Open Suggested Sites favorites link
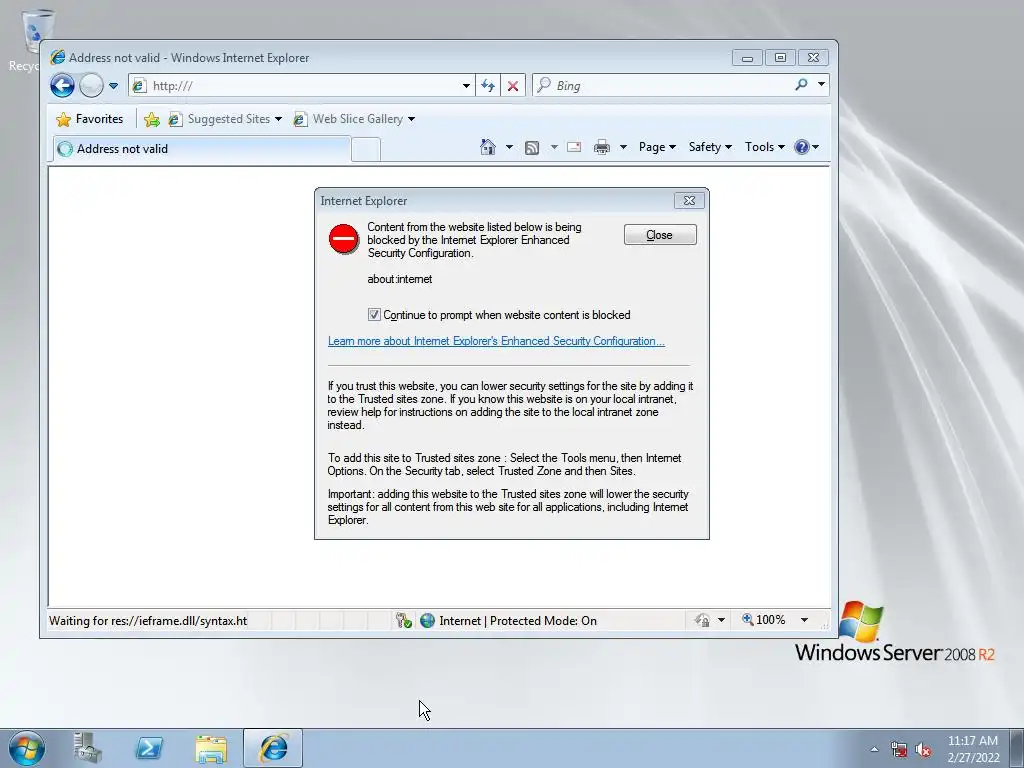The width and height of the screenshot is (1024, 768). [225, 119]
